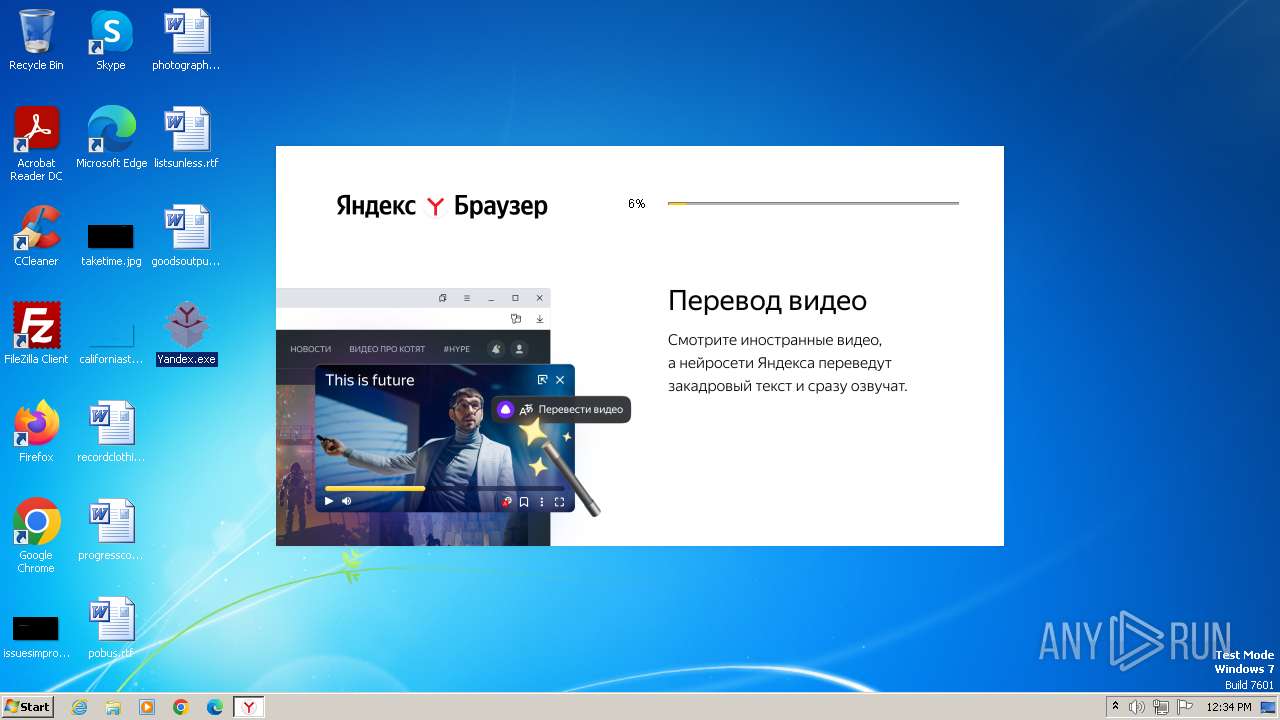Select the photograph... Word document icon
Screen dimensions: 1280x720
click(x=186, y=40)
